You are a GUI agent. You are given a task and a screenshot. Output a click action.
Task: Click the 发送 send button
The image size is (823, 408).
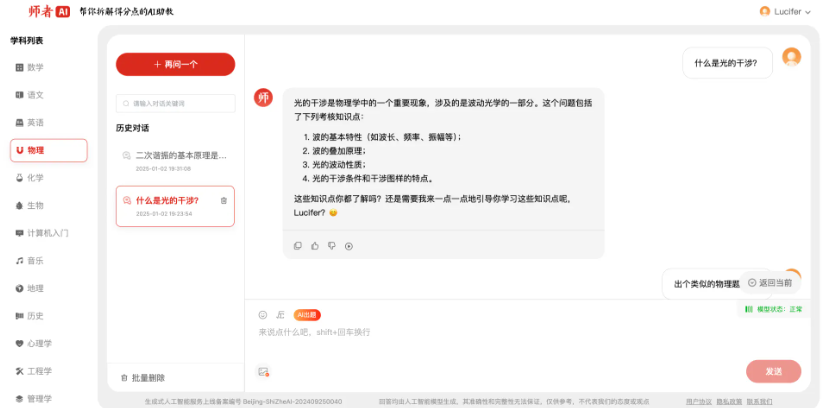coord(774,372)
